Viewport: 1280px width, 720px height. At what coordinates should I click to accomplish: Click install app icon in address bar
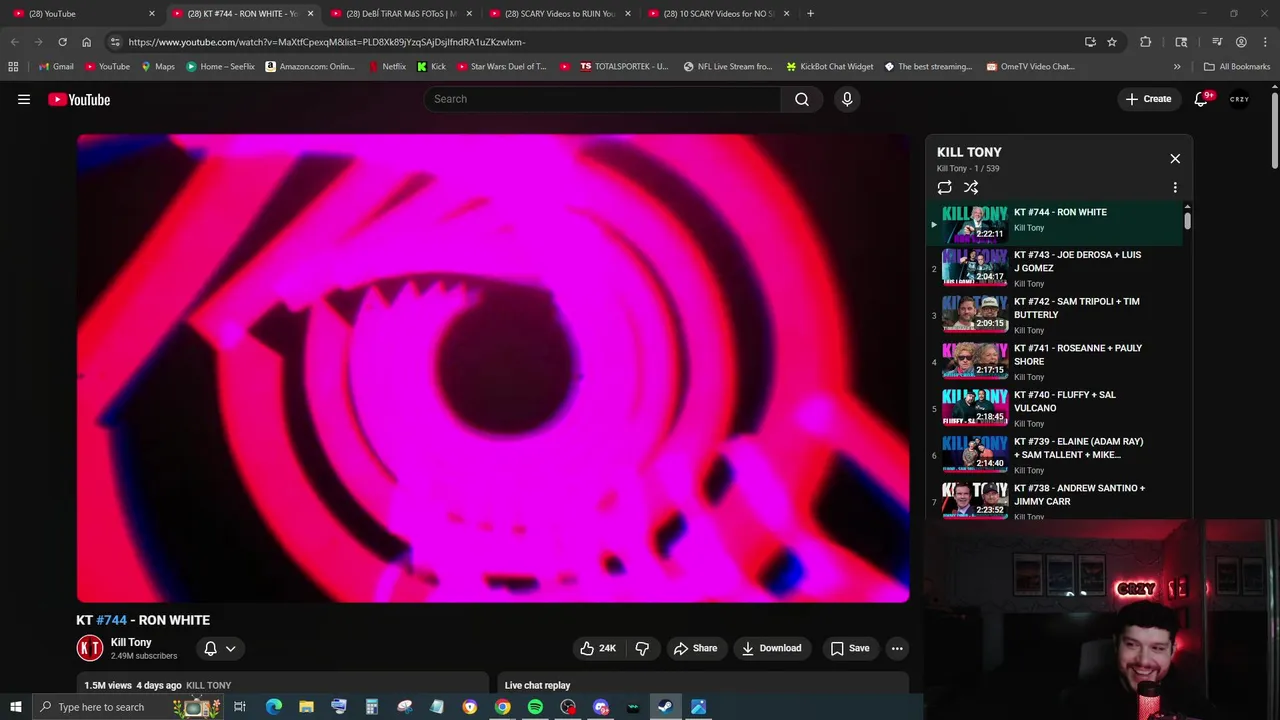(1090, 42)
